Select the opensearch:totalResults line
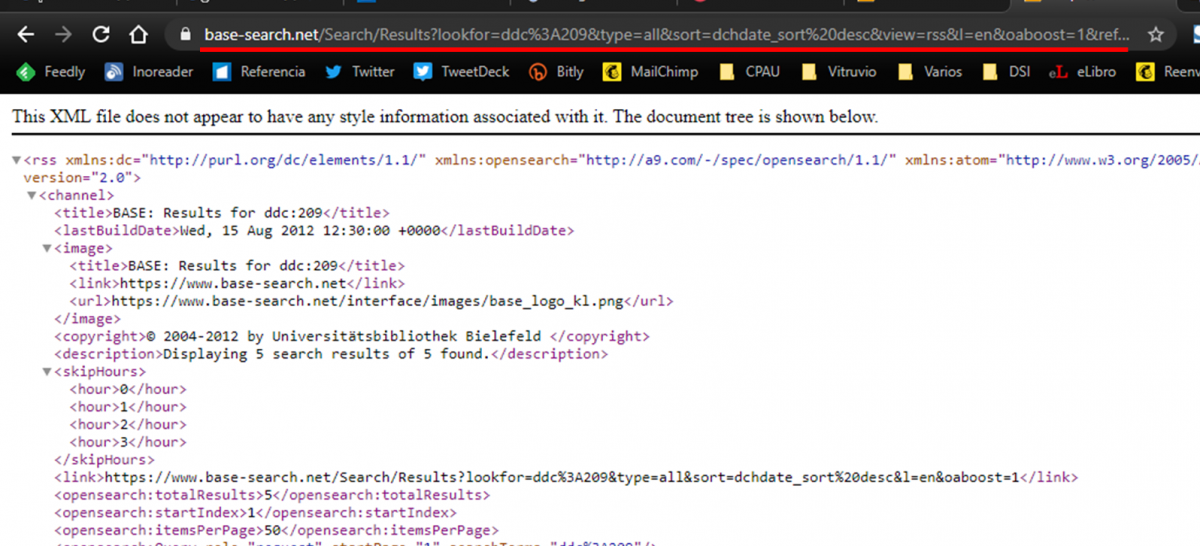This screenshot has height=546, width=1200. pos(272,495)
